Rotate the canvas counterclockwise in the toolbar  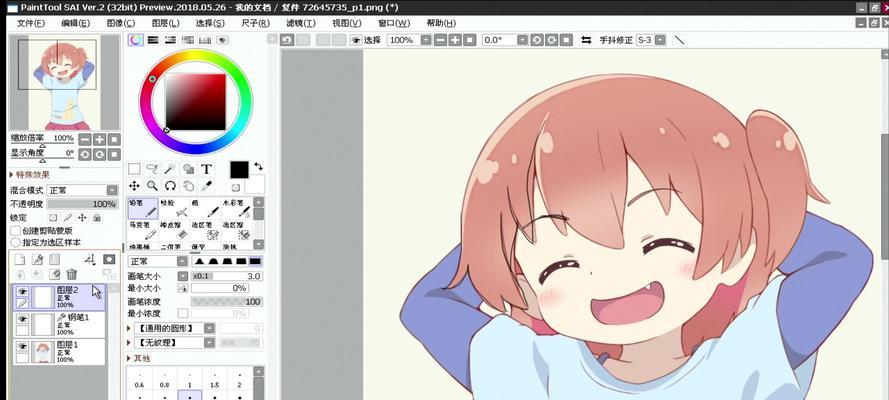click(x=536, y=40)
